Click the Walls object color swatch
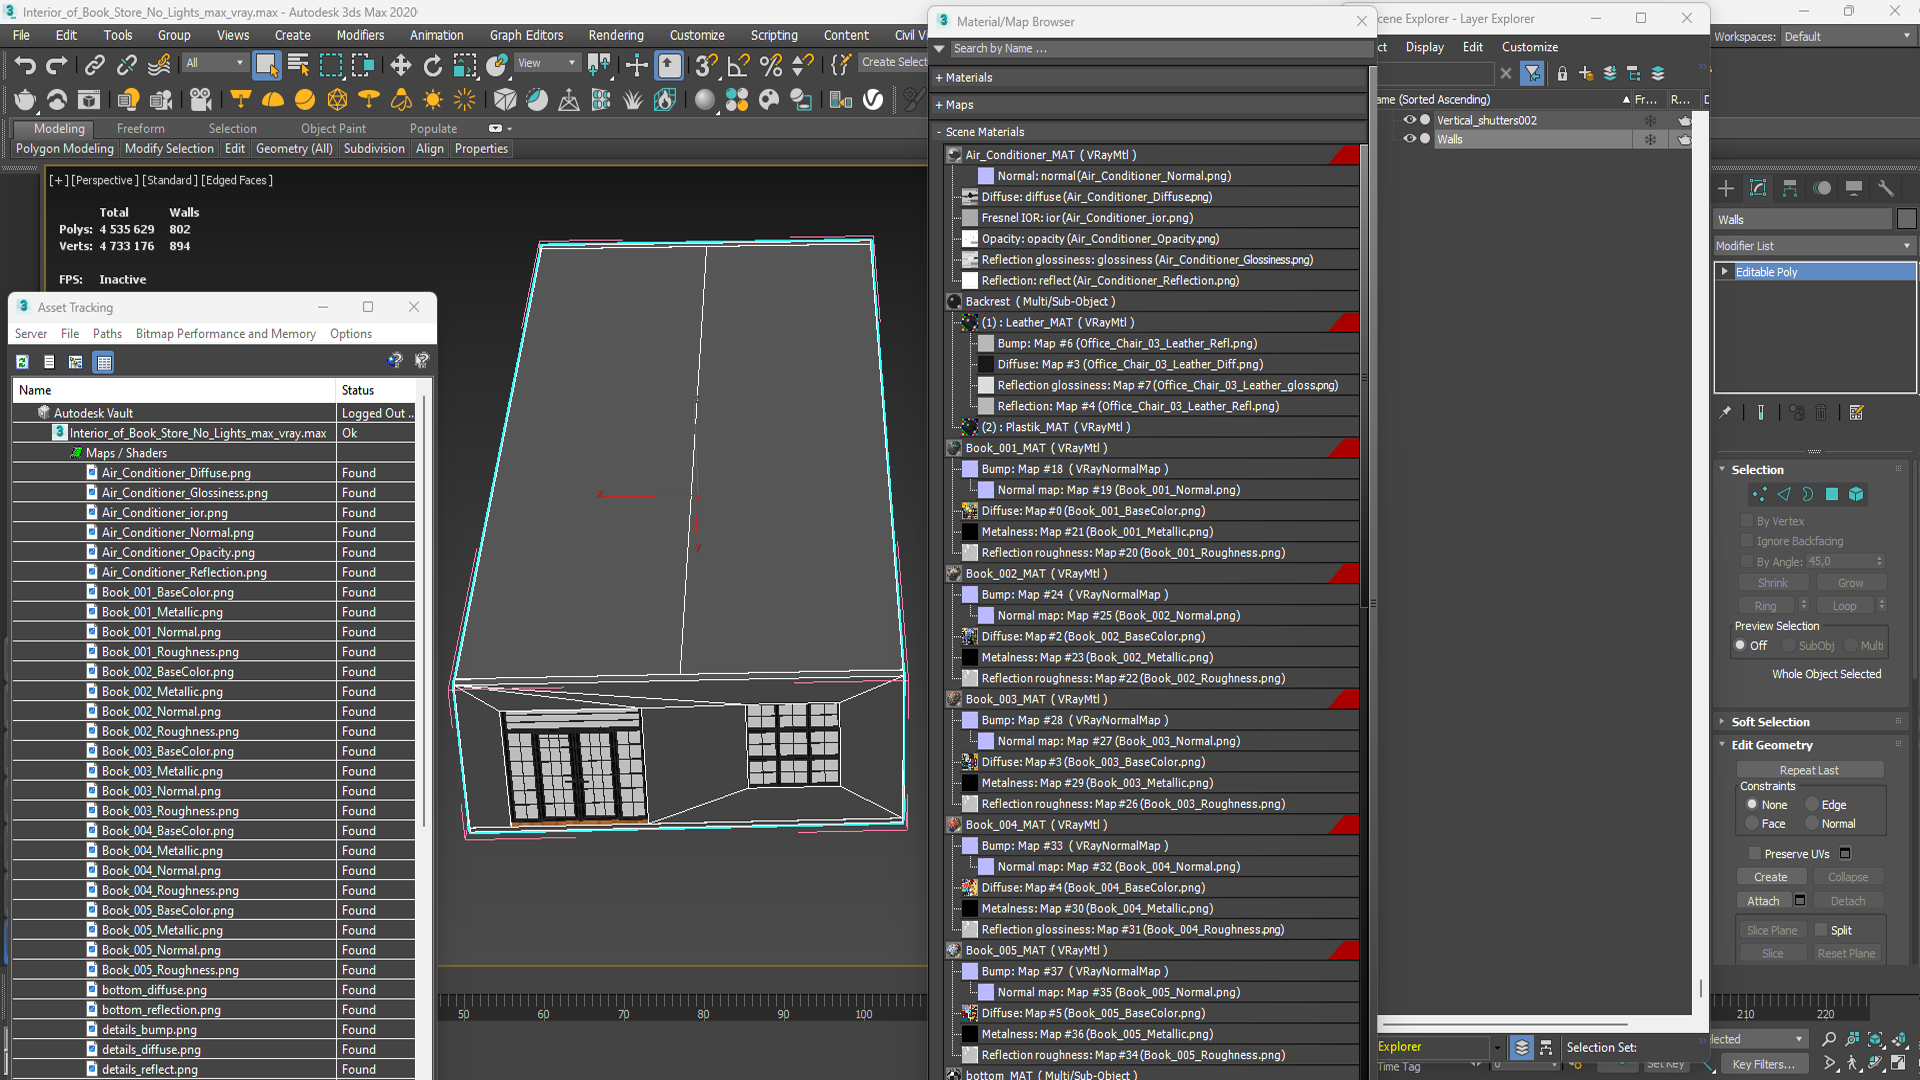 tap(1906, 219)
